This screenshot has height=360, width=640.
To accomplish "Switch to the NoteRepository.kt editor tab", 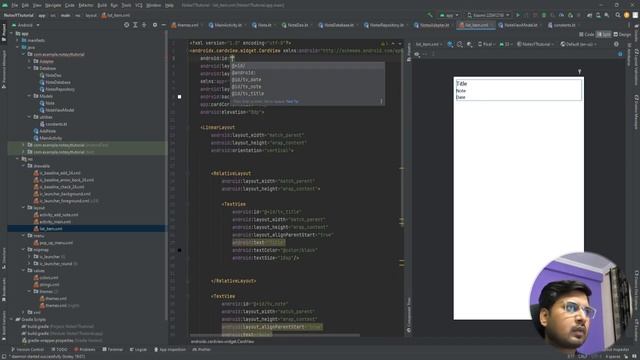I will 384,25.
